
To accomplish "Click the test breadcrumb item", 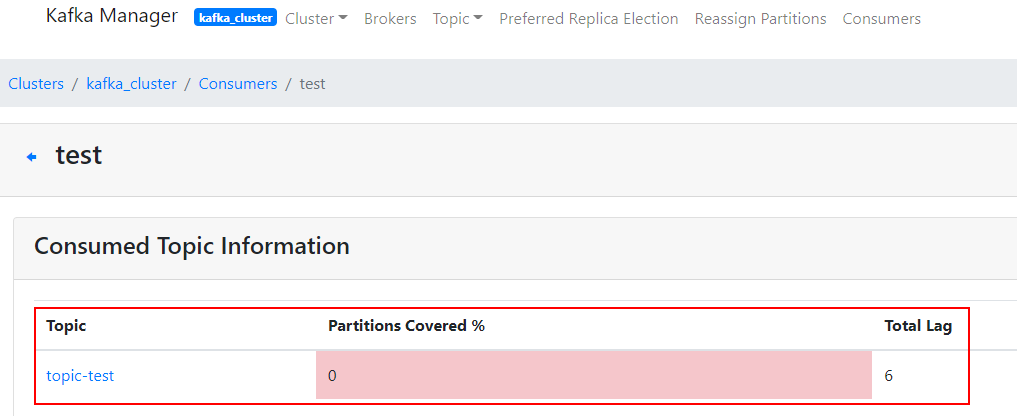I will point(312,84).
